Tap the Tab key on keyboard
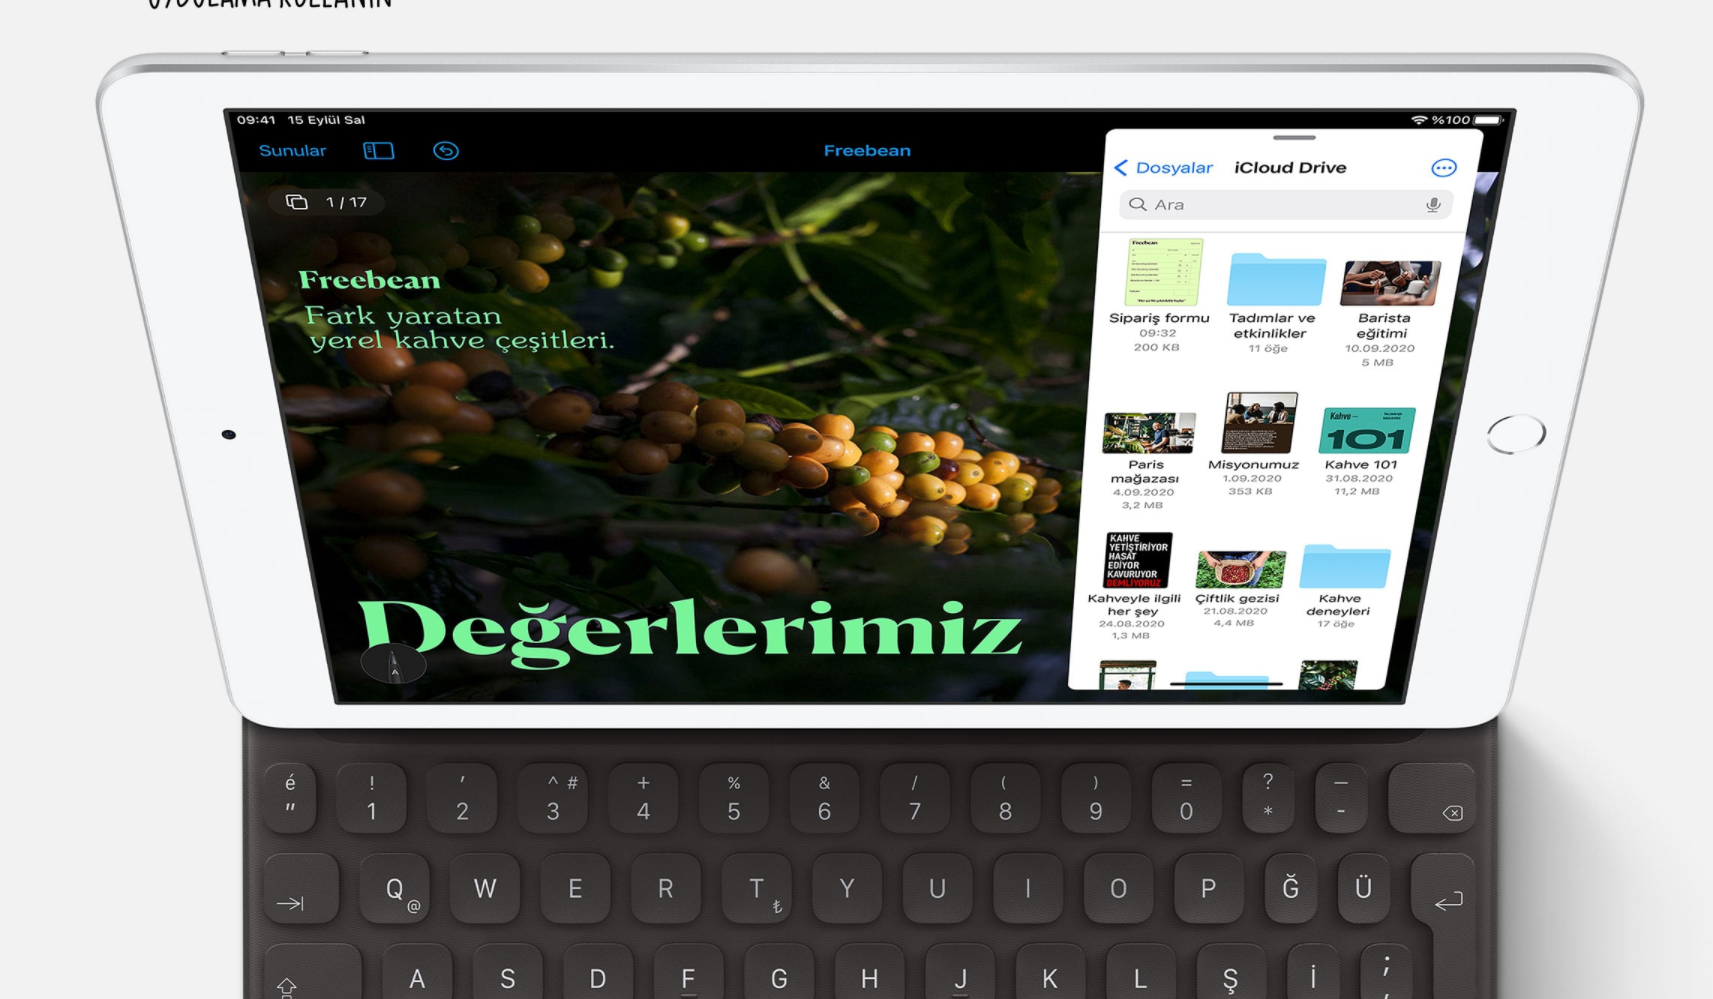Screen dimensions: 1713x999 click(301, 888)
